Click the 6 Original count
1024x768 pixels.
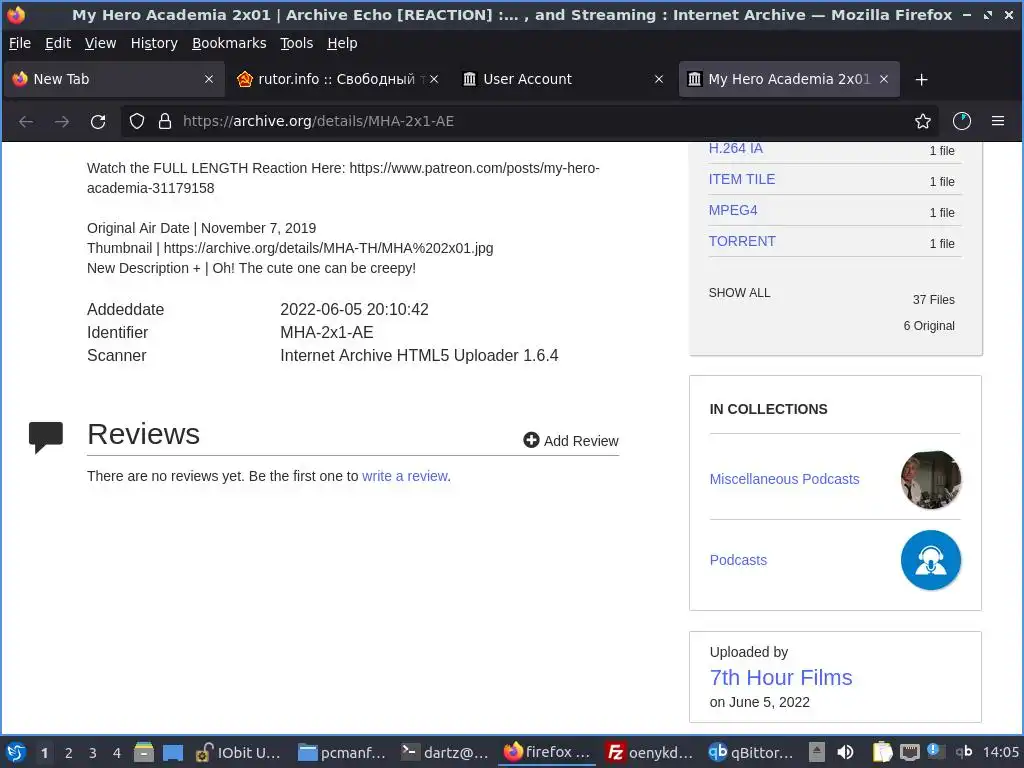pos(929,326)
